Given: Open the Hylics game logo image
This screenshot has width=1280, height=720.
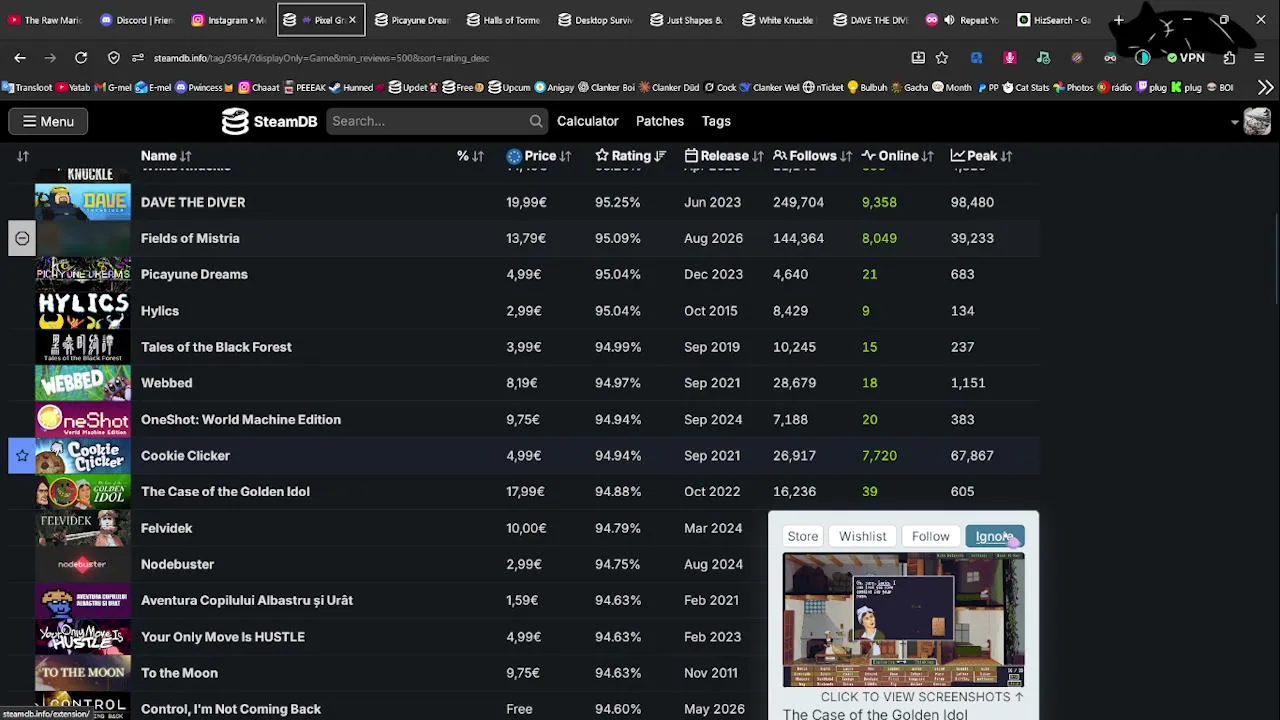Looking at the screenshot, I should pyautogui.click(x=83, y=311).
